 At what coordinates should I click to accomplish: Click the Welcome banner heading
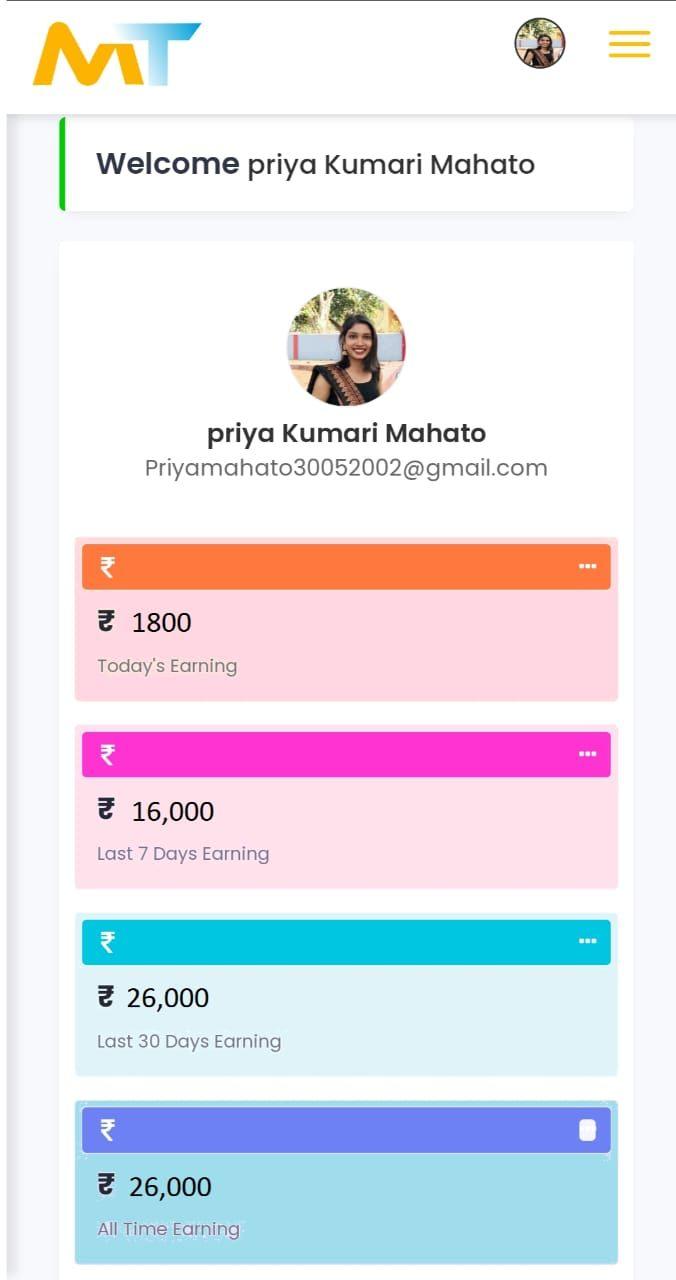pos(315,164)
